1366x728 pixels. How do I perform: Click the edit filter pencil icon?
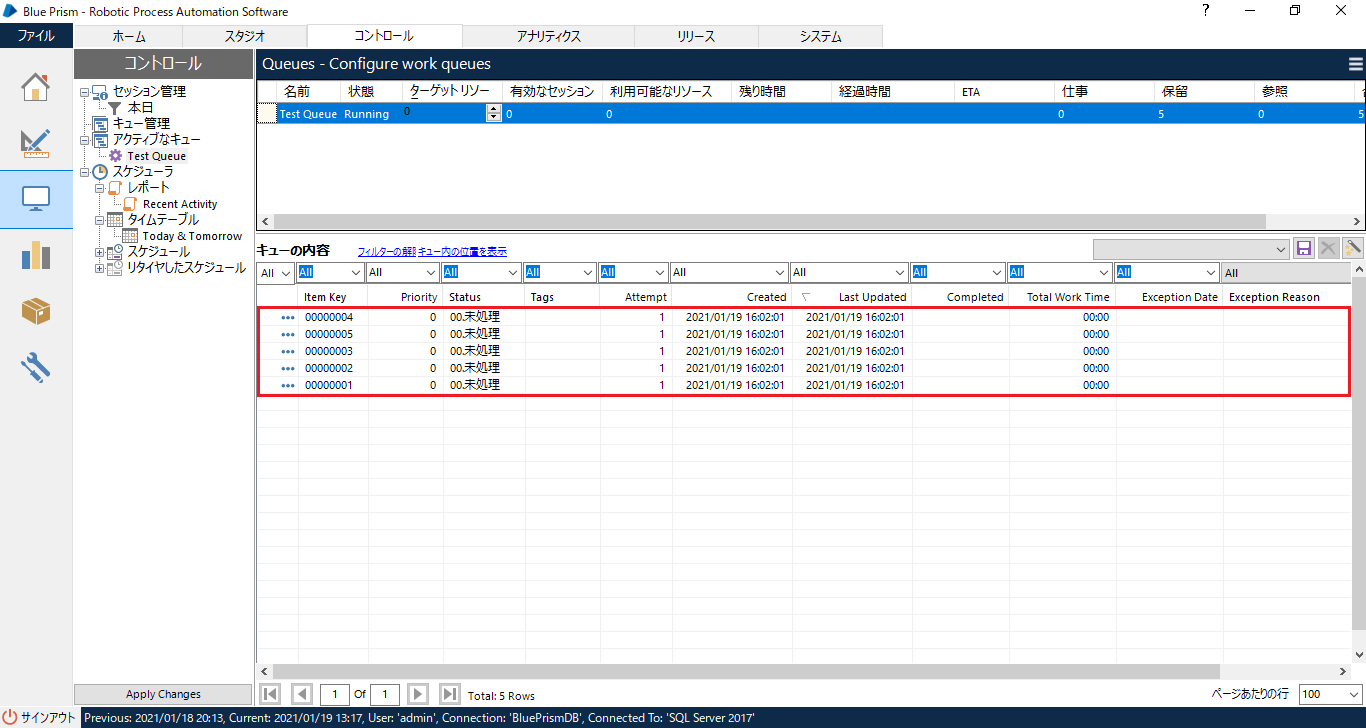click(1353, 248)
